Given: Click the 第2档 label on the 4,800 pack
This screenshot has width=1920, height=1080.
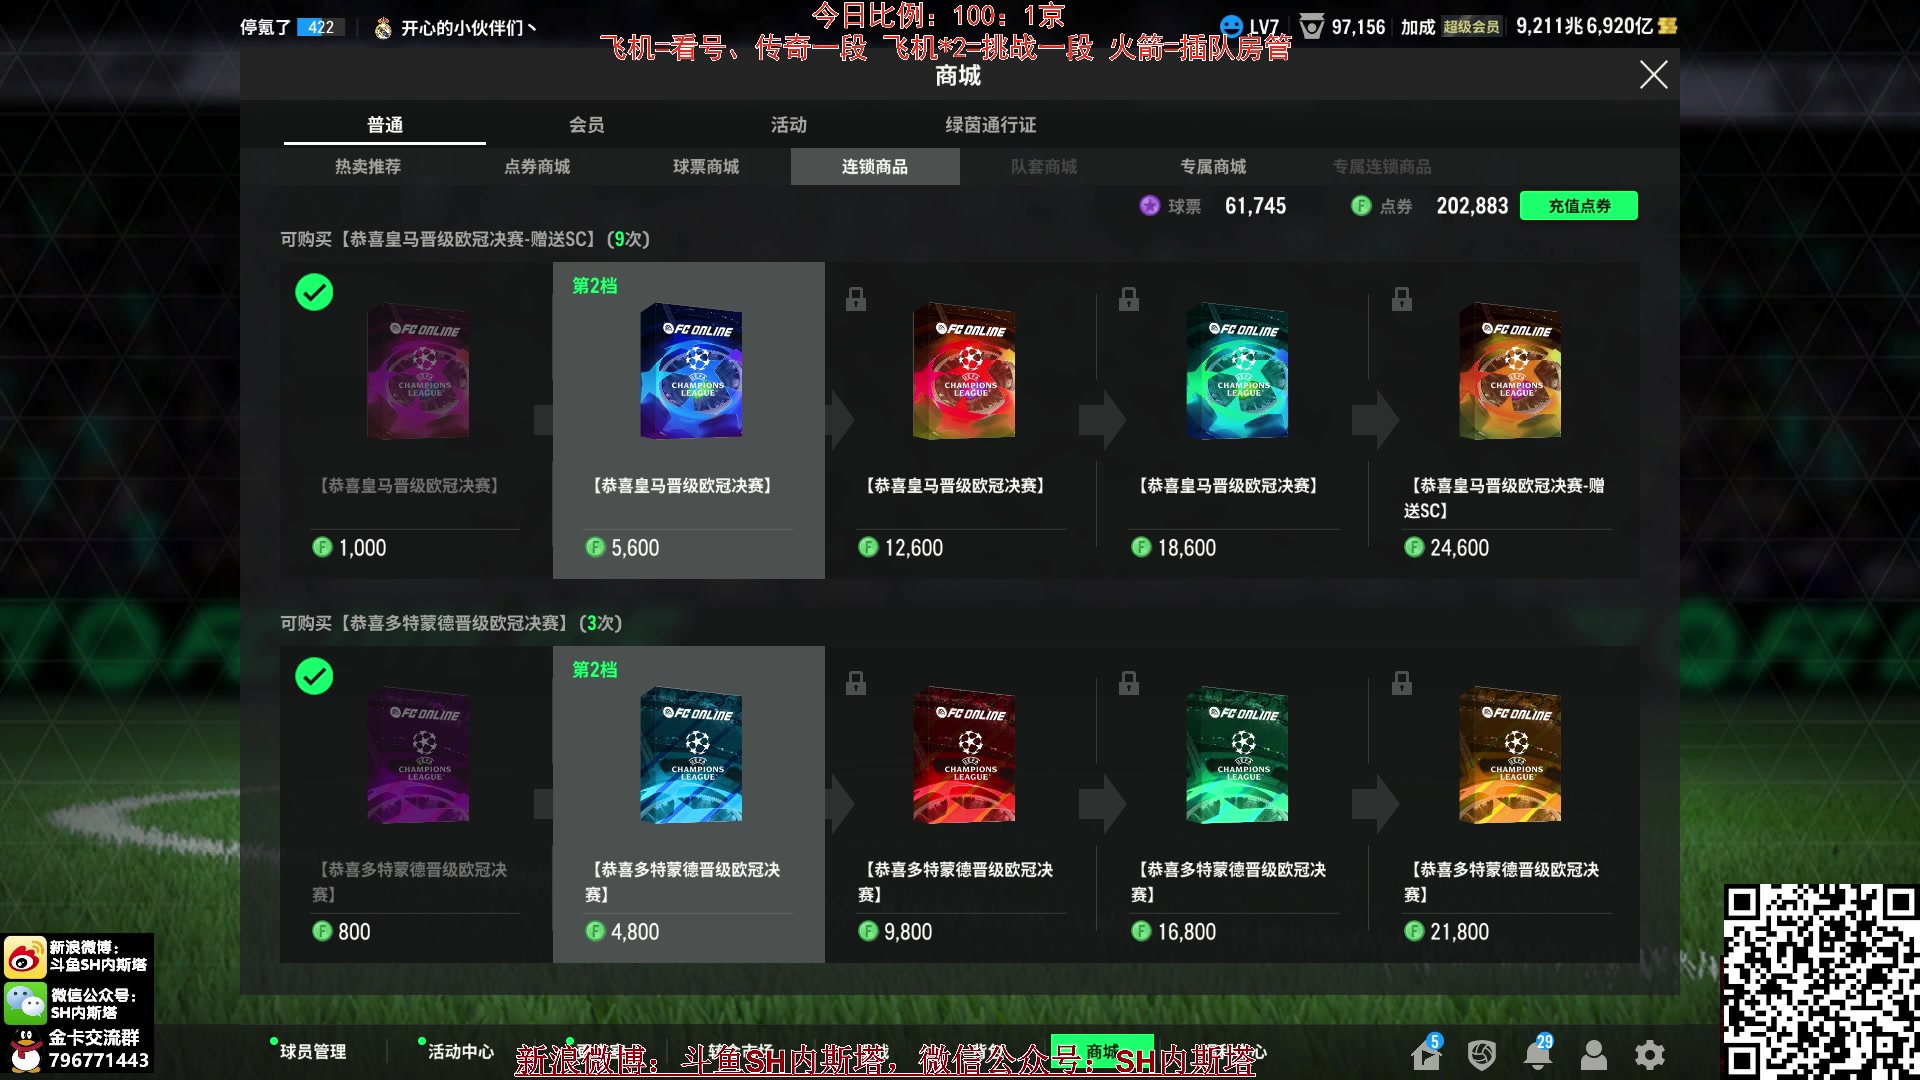Looking at the screenshot, I should coord(595,670).
